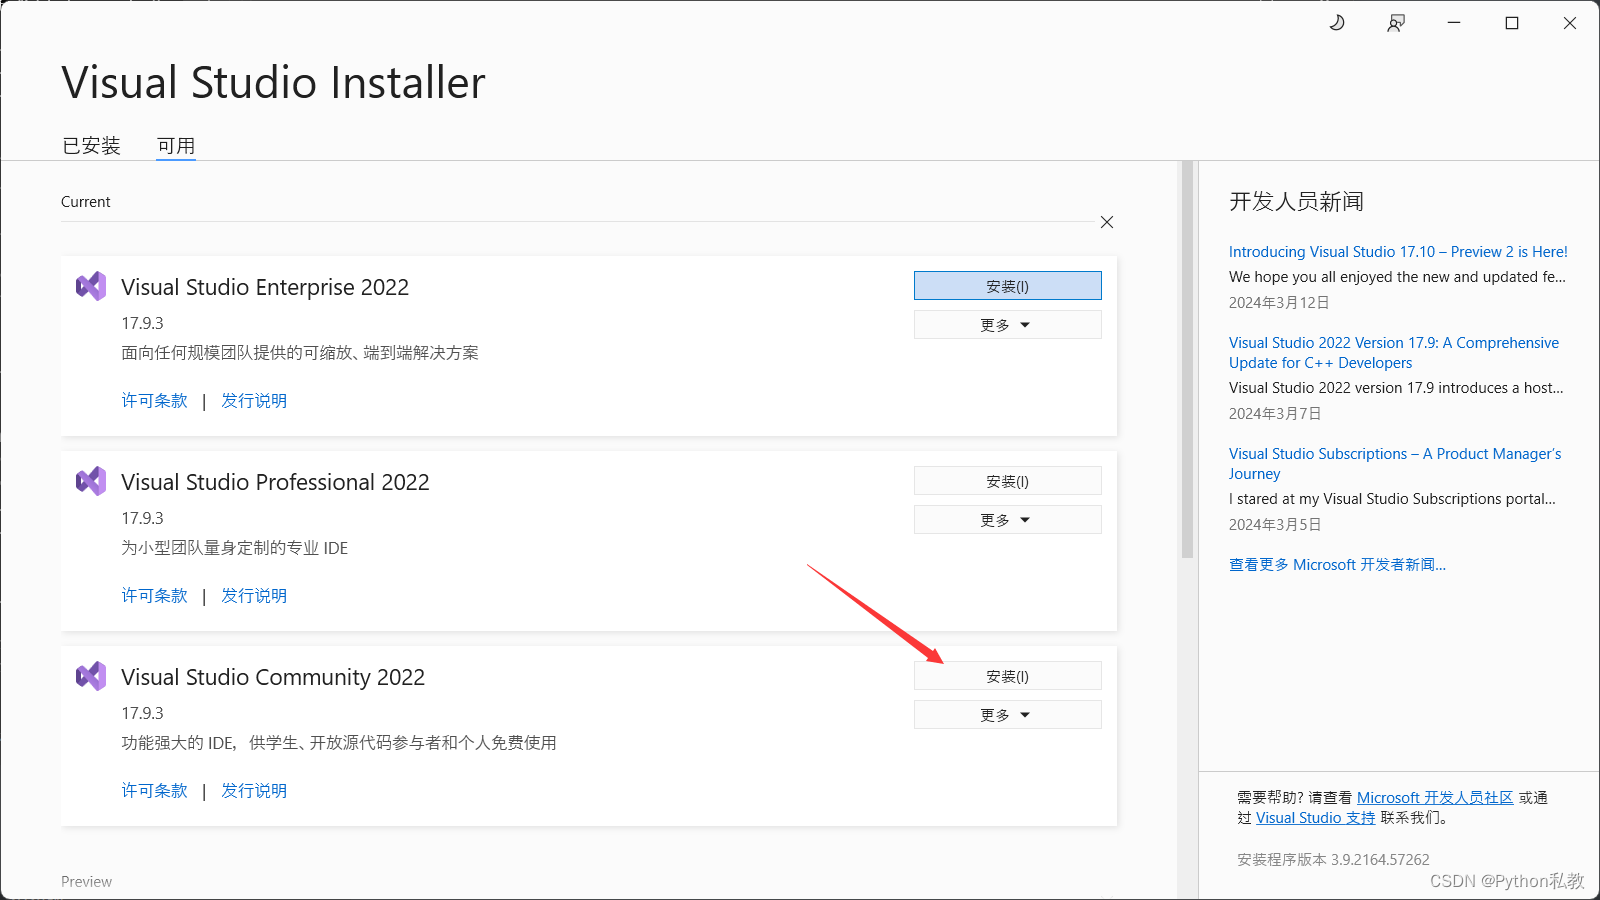Screen dimensions: 1600x900
Task: Expand 更多 dropdown for Community 2022
Action: click(1008, 715)
